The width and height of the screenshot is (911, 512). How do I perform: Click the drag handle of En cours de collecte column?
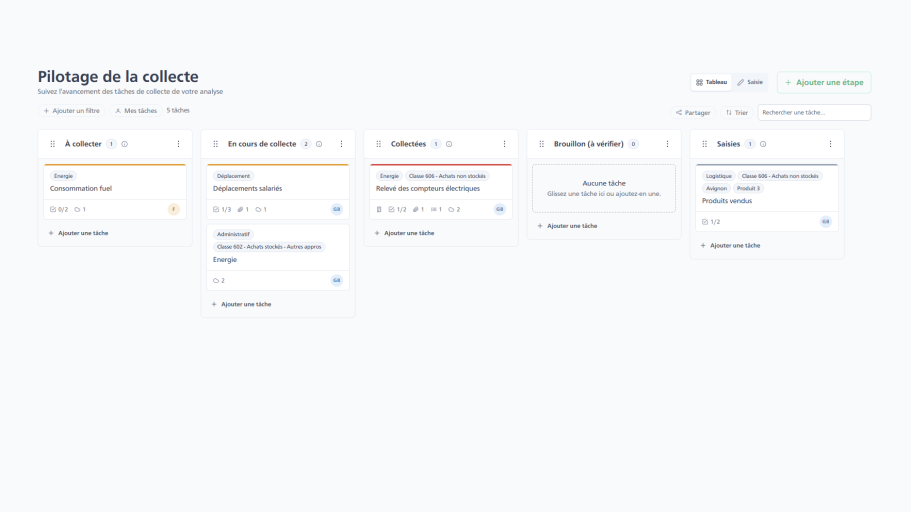coord(216,144)
